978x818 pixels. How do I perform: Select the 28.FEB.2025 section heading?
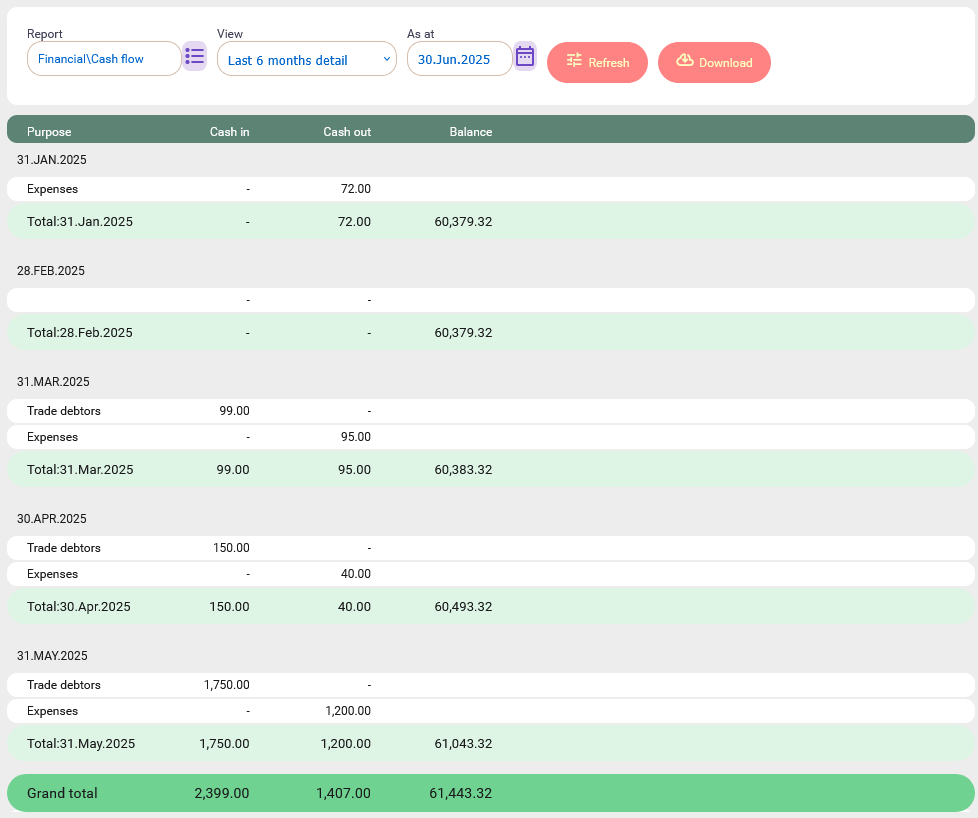pos(51,271)
